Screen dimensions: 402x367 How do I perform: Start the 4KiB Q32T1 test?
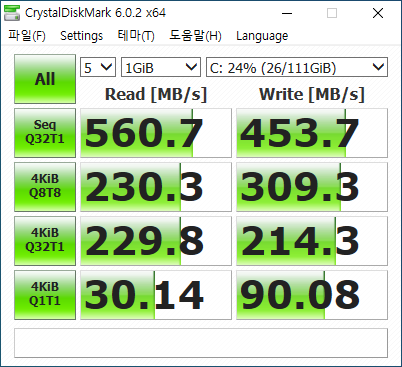[x=45, y=241]
